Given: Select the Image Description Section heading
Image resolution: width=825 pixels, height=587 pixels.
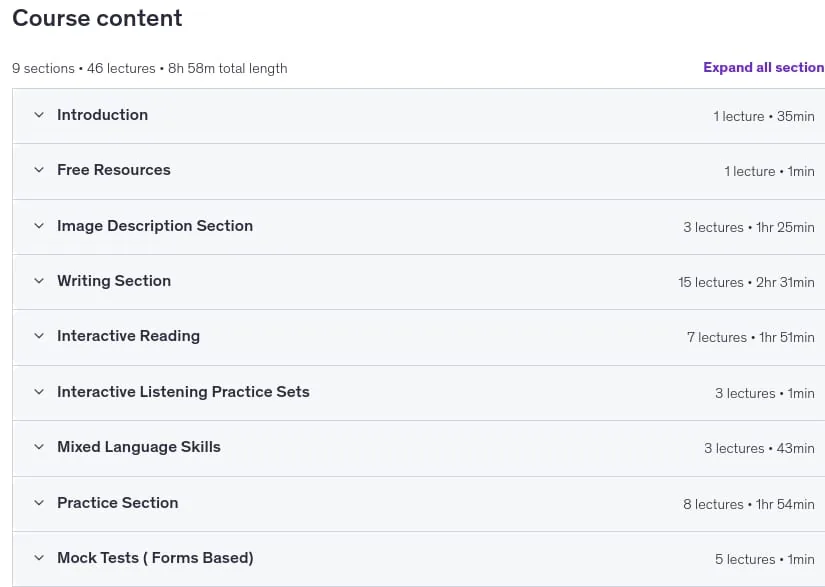Looking at the screenshot, I should point(155,226).
